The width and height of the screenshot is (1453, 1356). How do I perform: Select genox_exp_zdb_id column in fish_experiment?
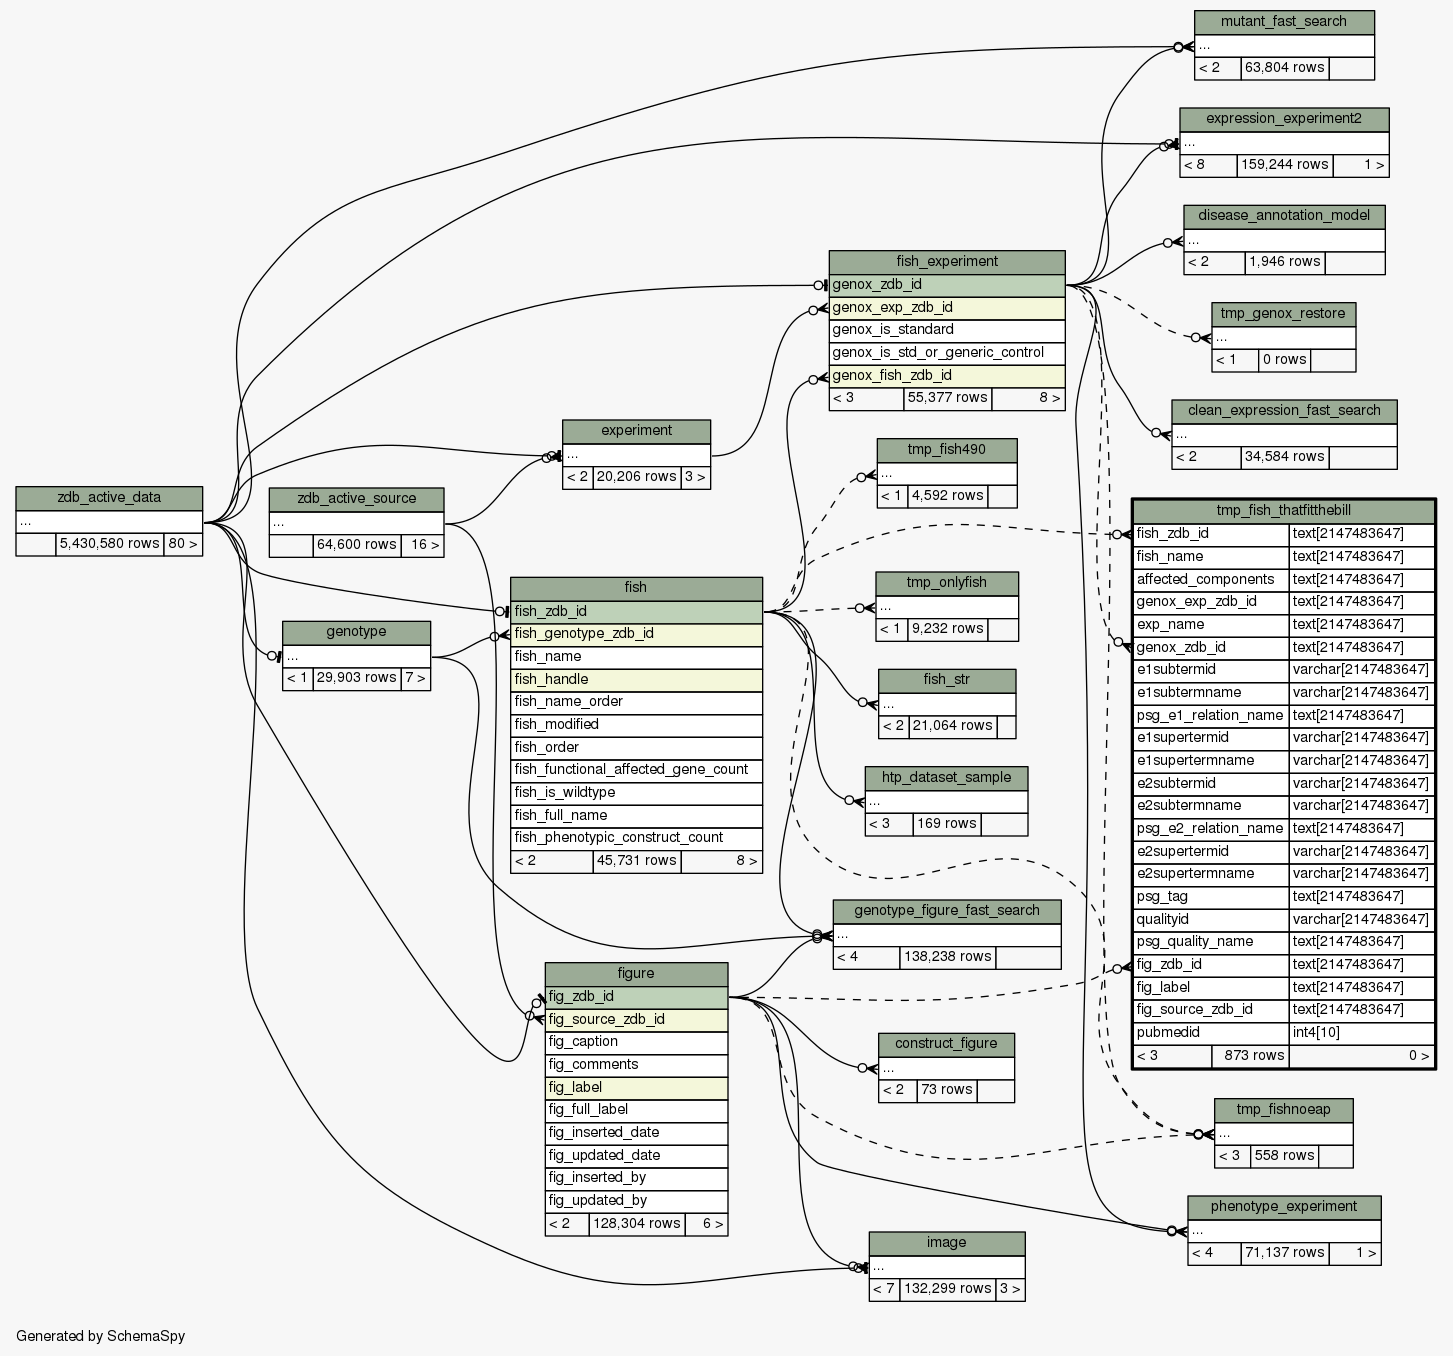point(946,308)
